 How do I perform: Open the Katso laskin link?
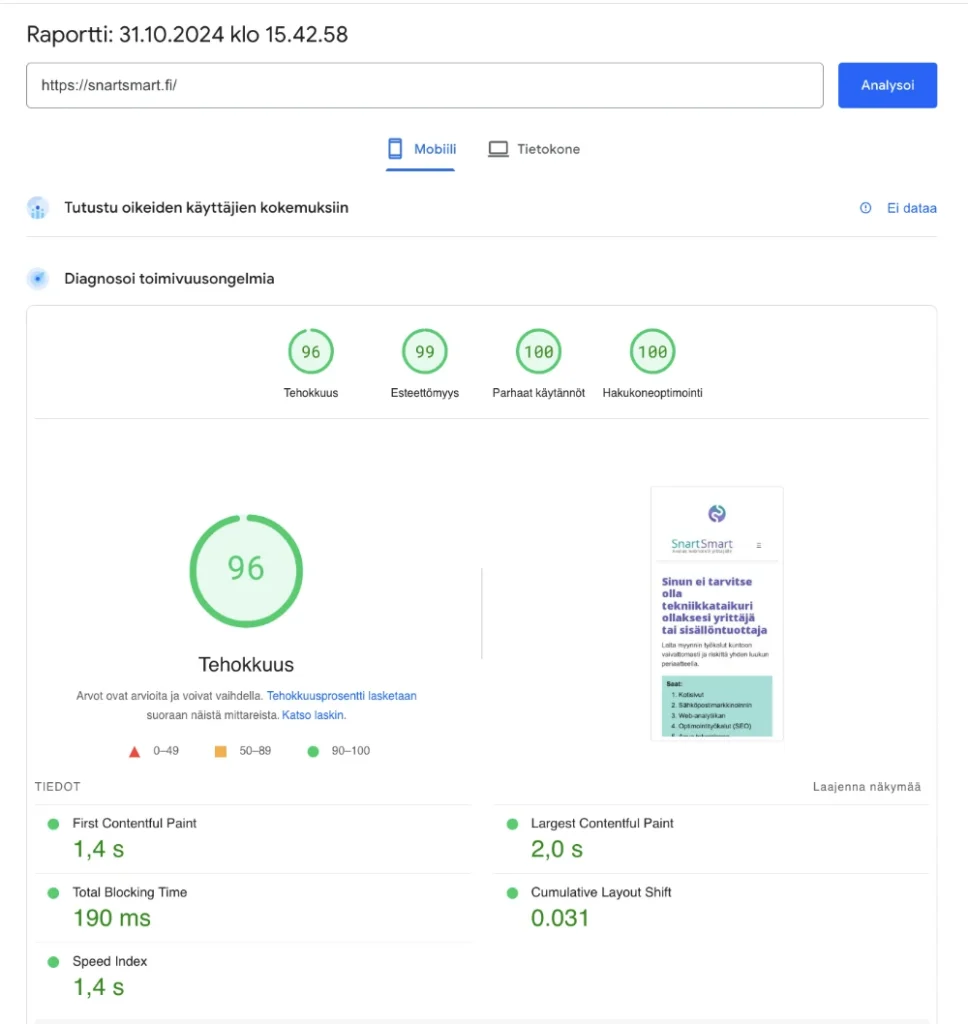tap(312, 715)
